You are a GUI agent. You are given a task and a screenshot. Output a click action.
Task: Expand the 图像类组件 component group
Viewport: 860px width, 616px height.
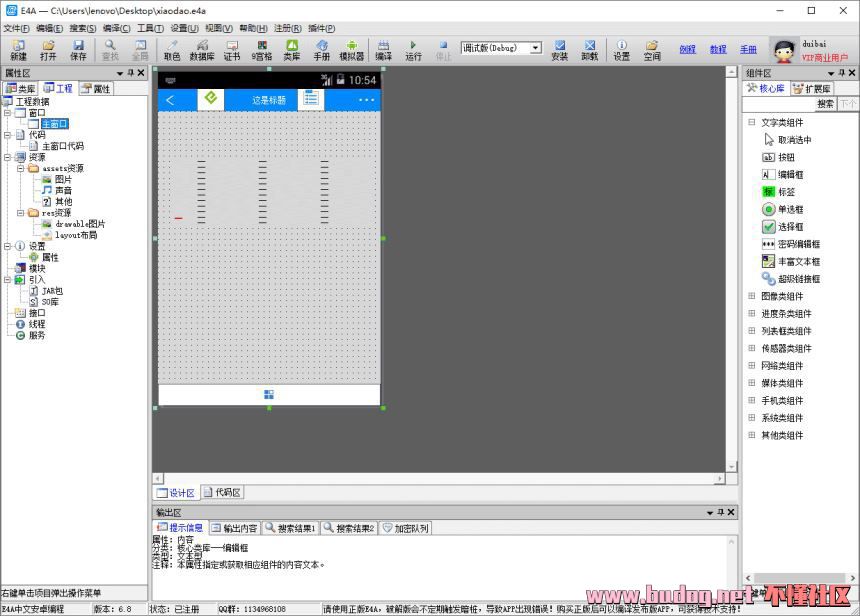[752, 296]
